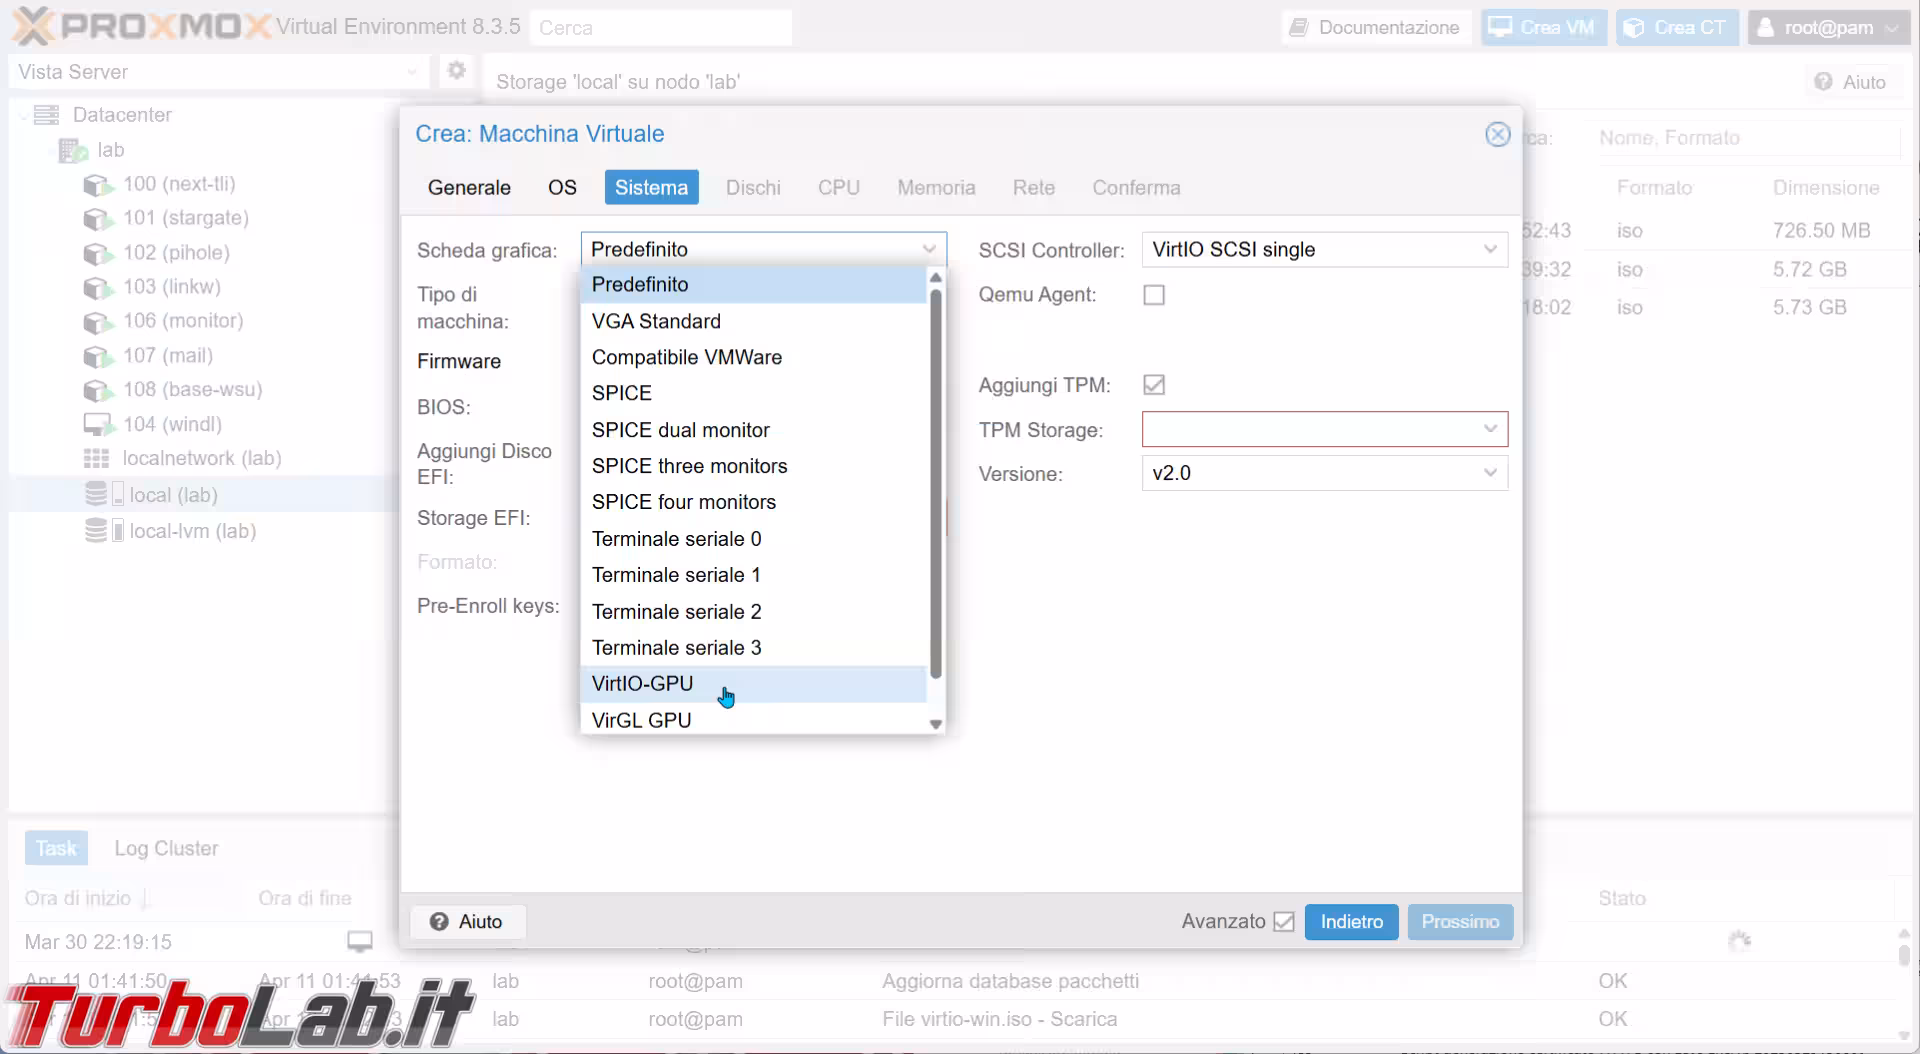
Task: Close the Crea: Macchina Virtuale dialog
Action: tap(1497, 134)
